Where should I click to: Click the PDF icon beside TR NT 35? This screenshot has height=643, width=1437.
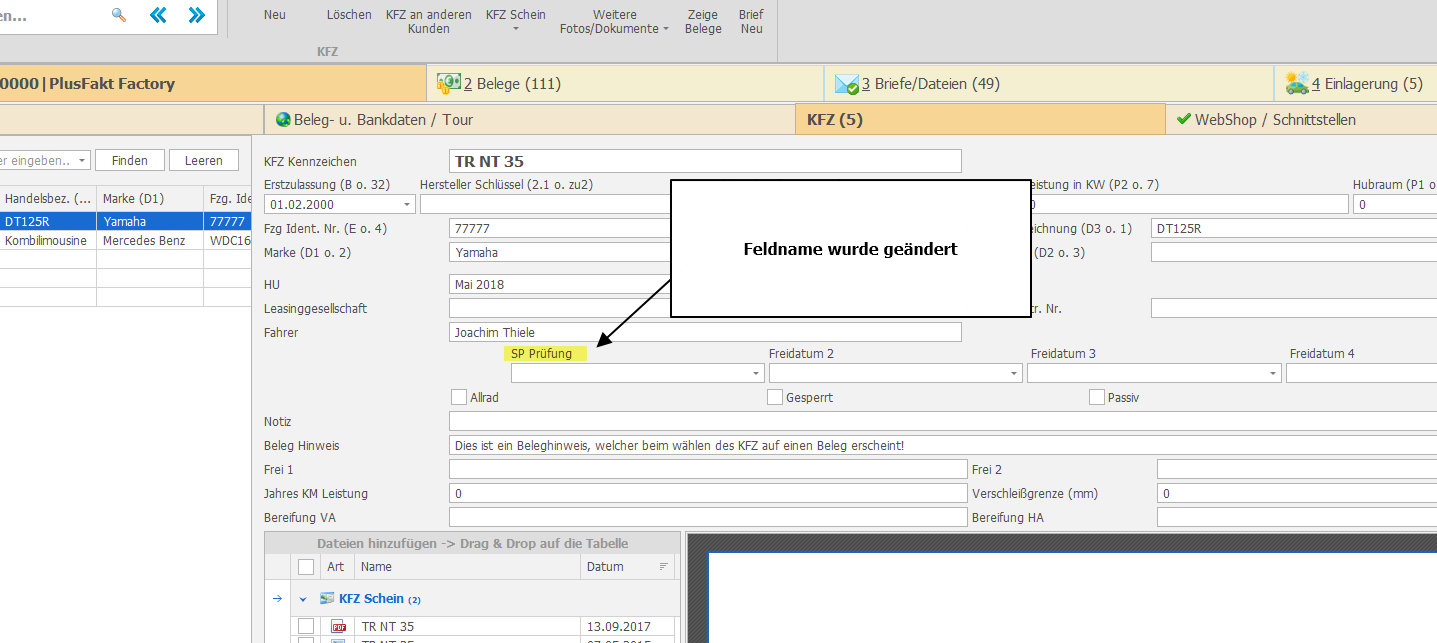click(x=337, y=627)
